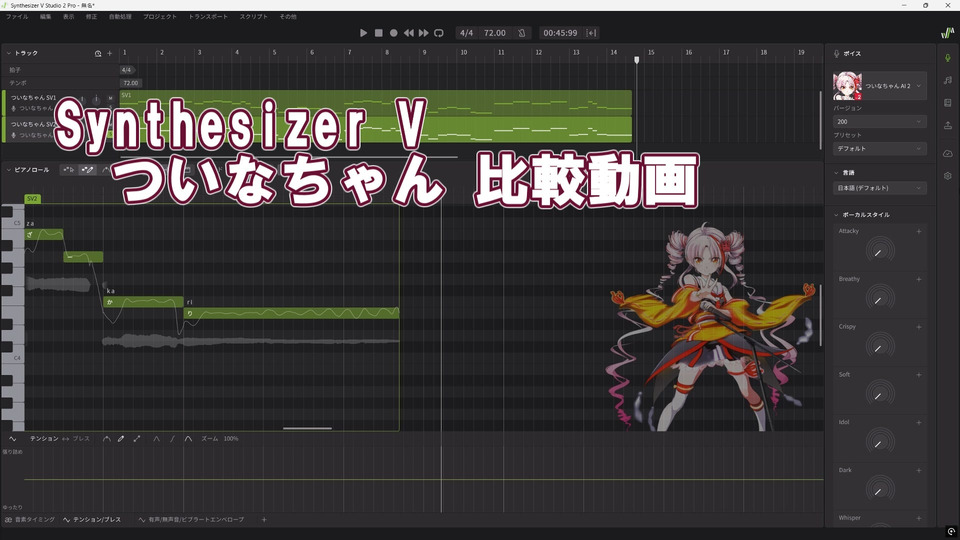Click plus icon next to Crispy
This screenshot has width=960, height=540.
click(x=919, y=327)
